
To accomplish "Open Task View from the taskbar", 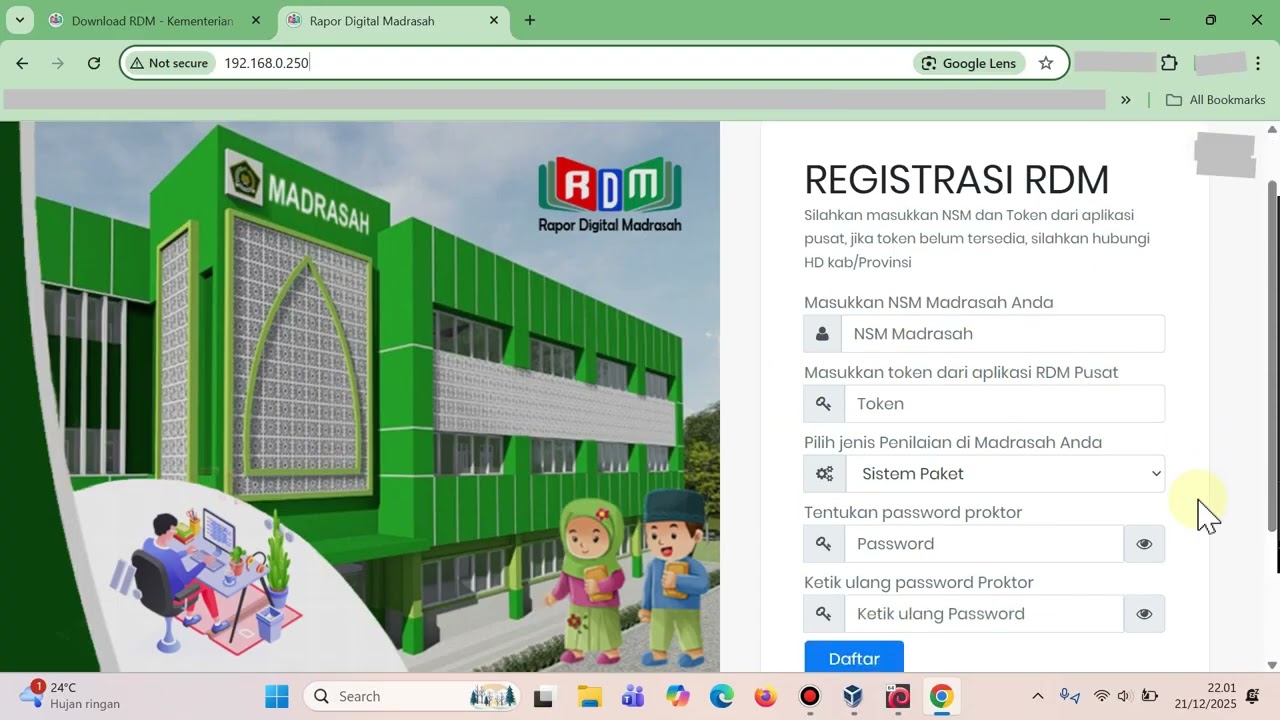I will click(544, 696).
